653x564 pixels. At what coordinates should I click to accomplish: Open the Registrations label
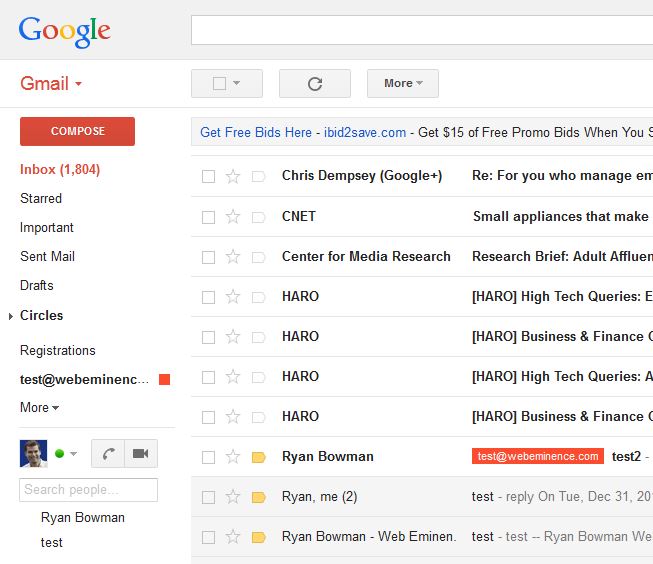pyautogui.click(x=58, y=350)
